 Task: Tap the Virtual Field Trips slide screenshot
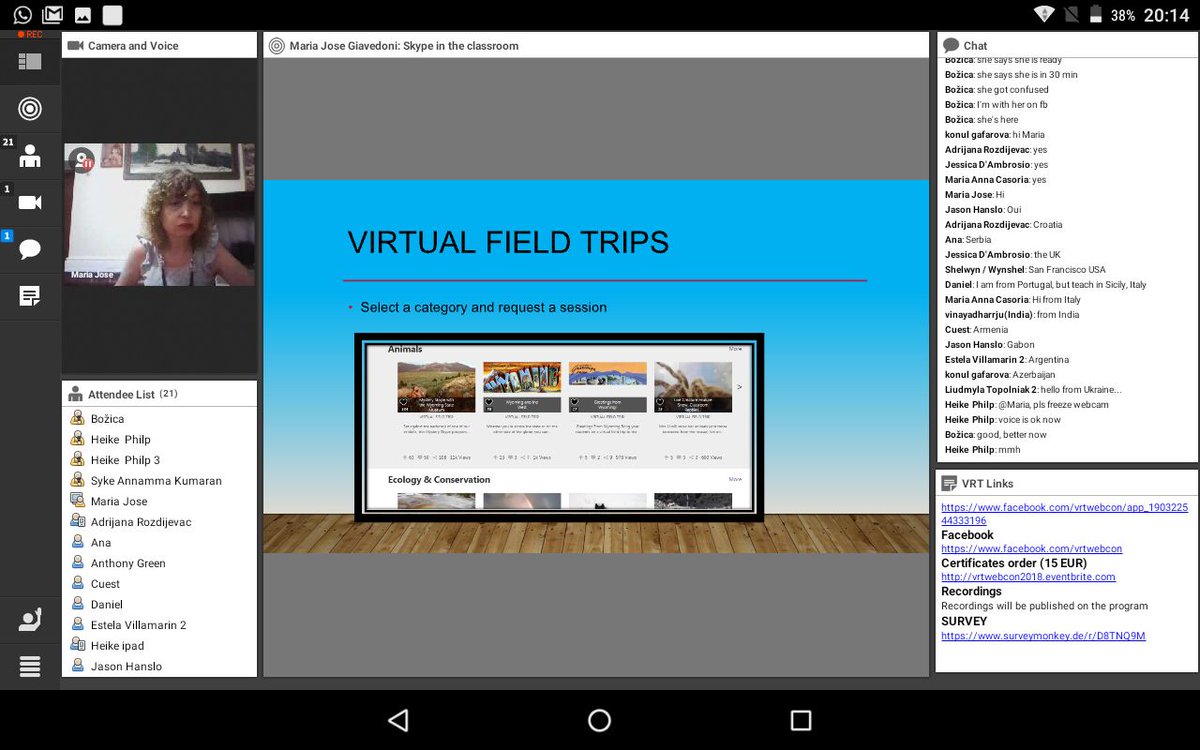pos(559,427)
